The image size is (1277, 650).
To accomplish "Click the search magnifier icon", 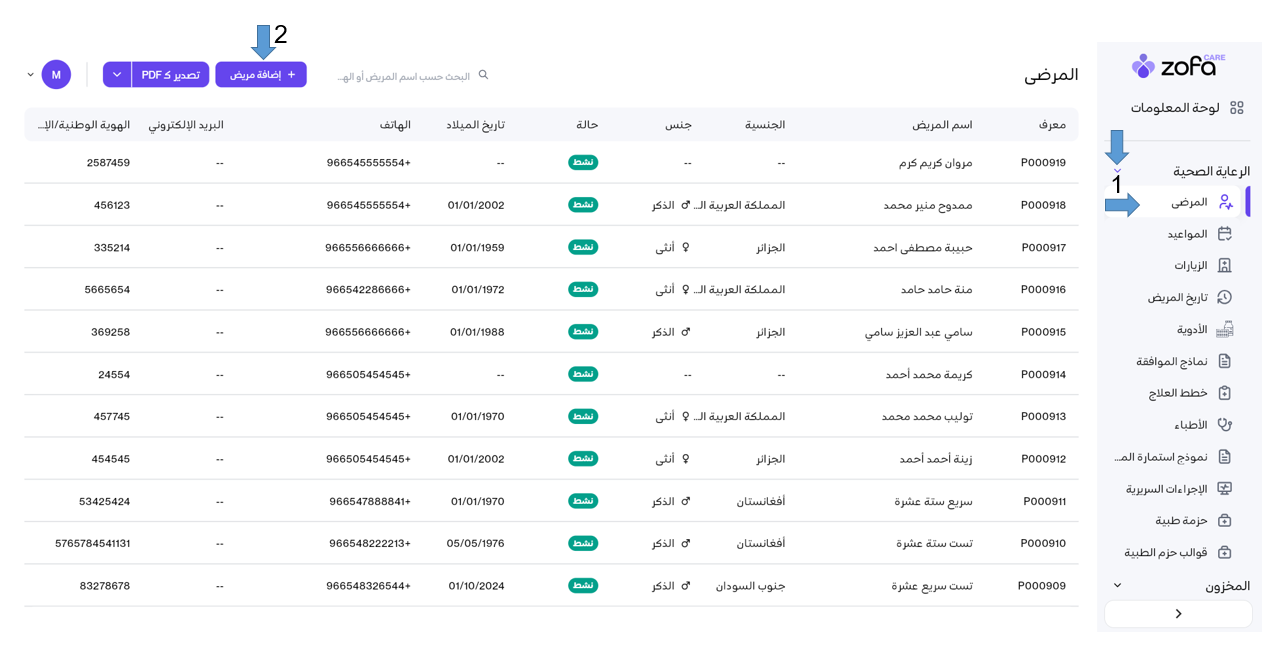I will [x=483, y=75].
